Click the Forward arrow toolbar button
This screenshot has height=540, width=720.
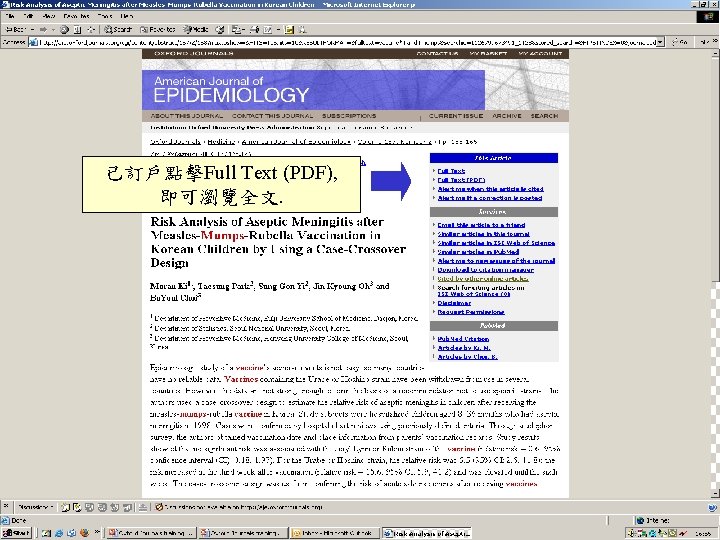tap(44, 29)
